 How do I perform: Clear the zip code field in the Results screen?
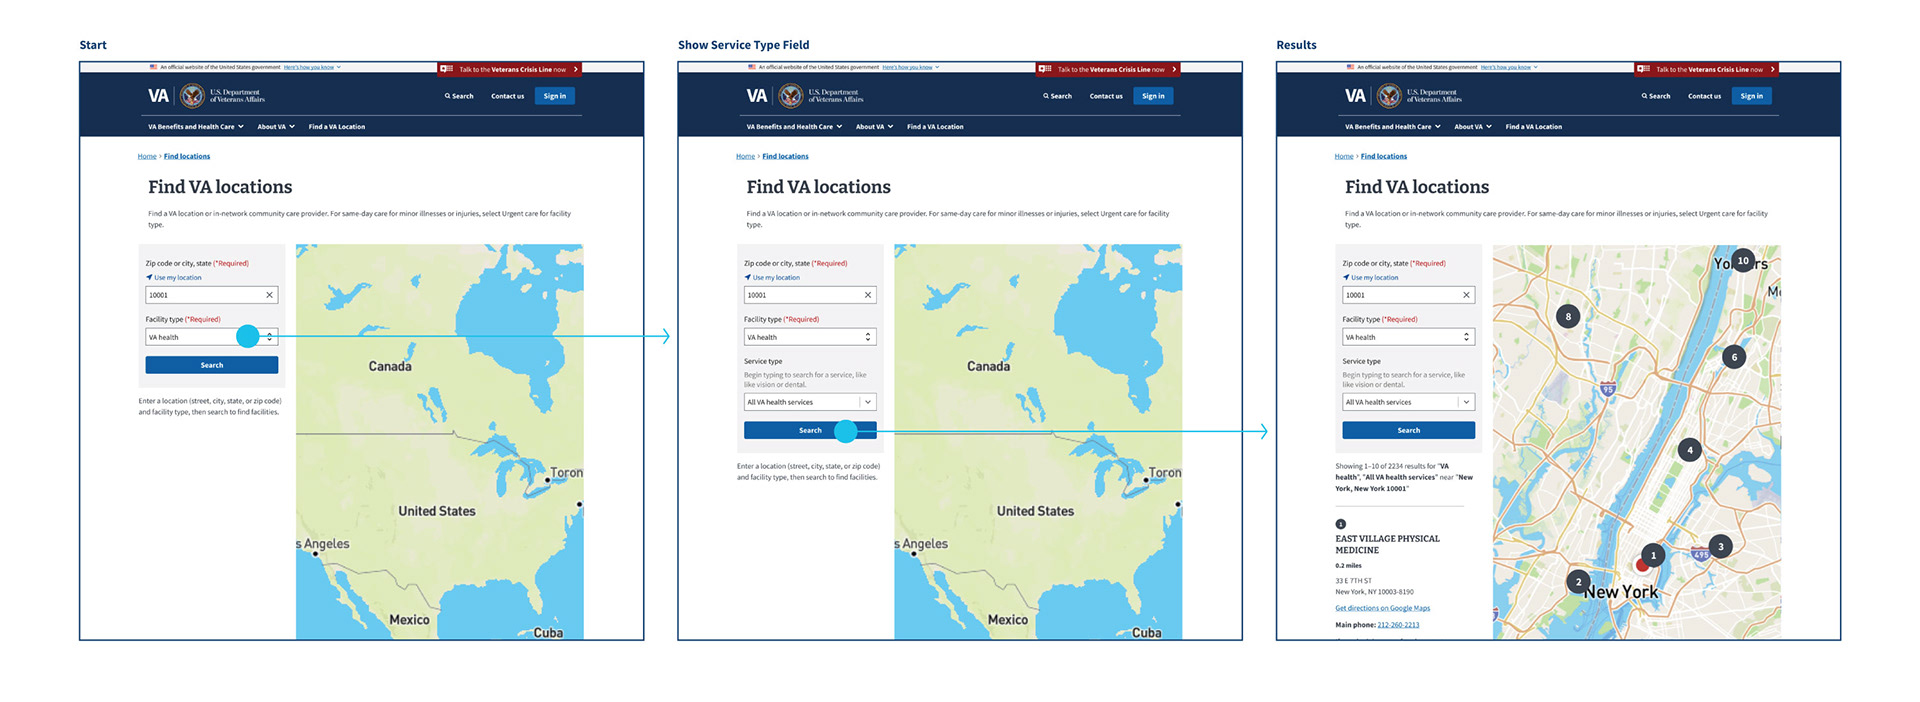1466,295
